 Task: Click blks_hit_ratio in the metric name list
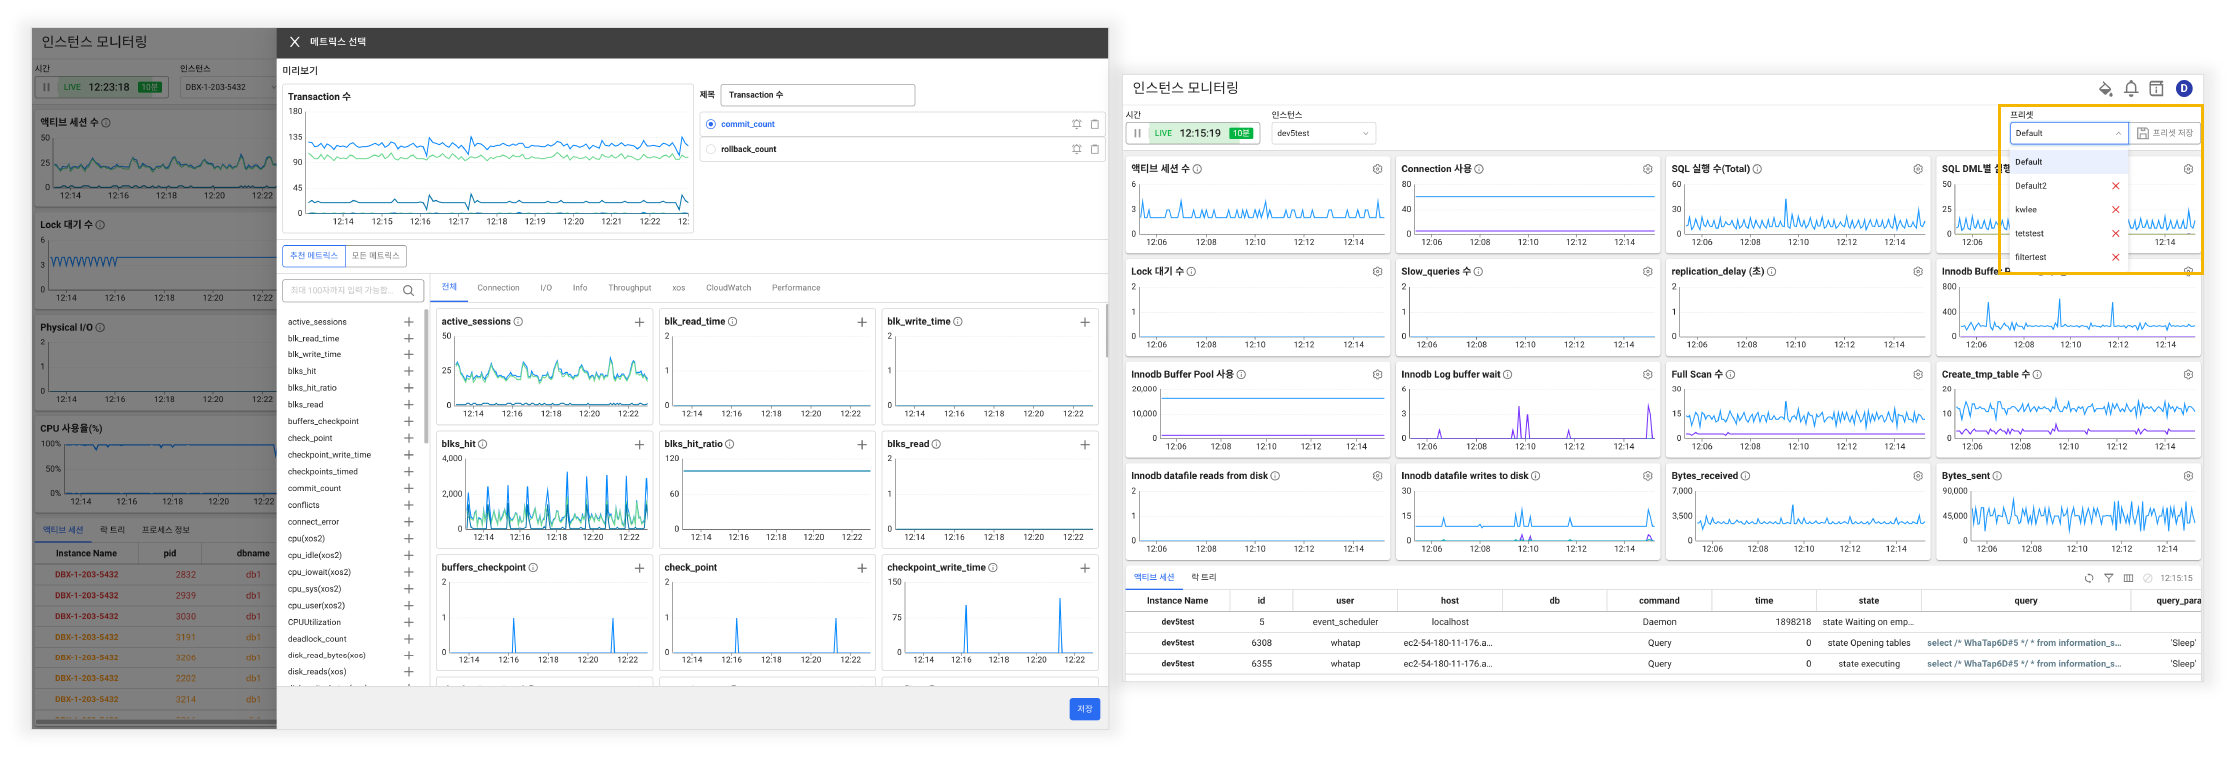click(312, 388)
